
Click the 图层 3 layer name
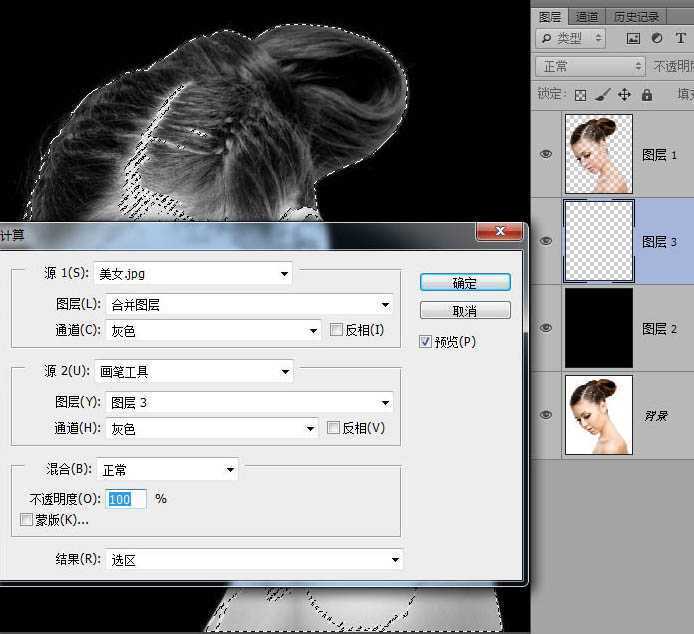(659, 242)
